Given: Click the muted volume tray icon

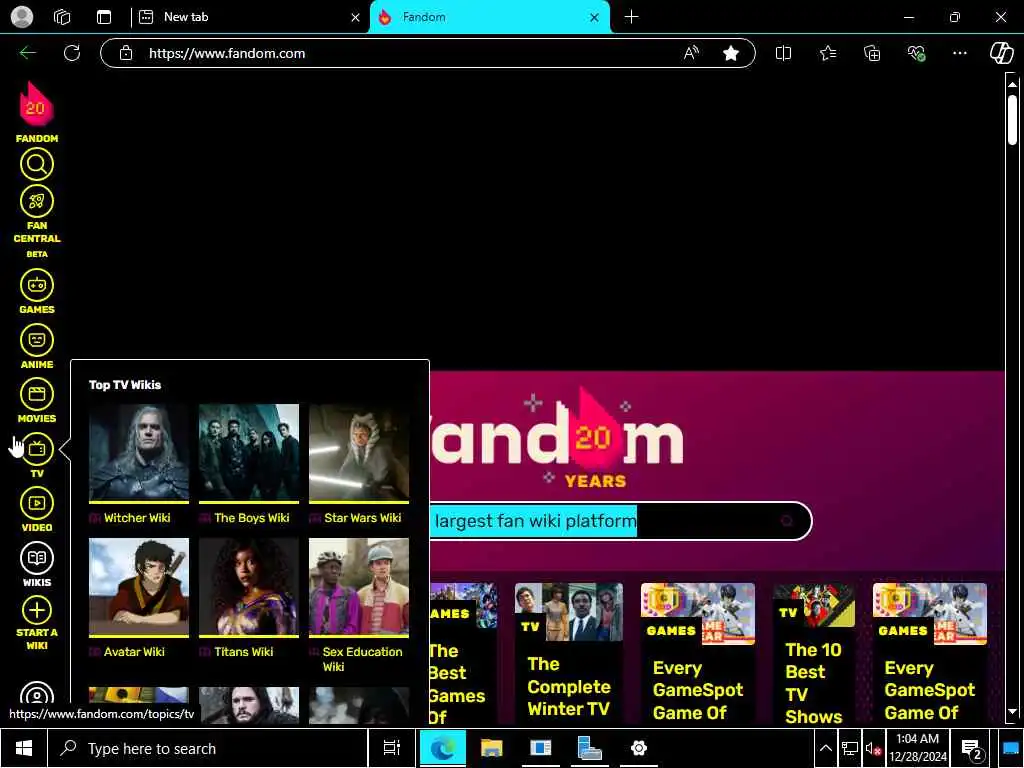Looking at the screenshot, I should (873, 749).
